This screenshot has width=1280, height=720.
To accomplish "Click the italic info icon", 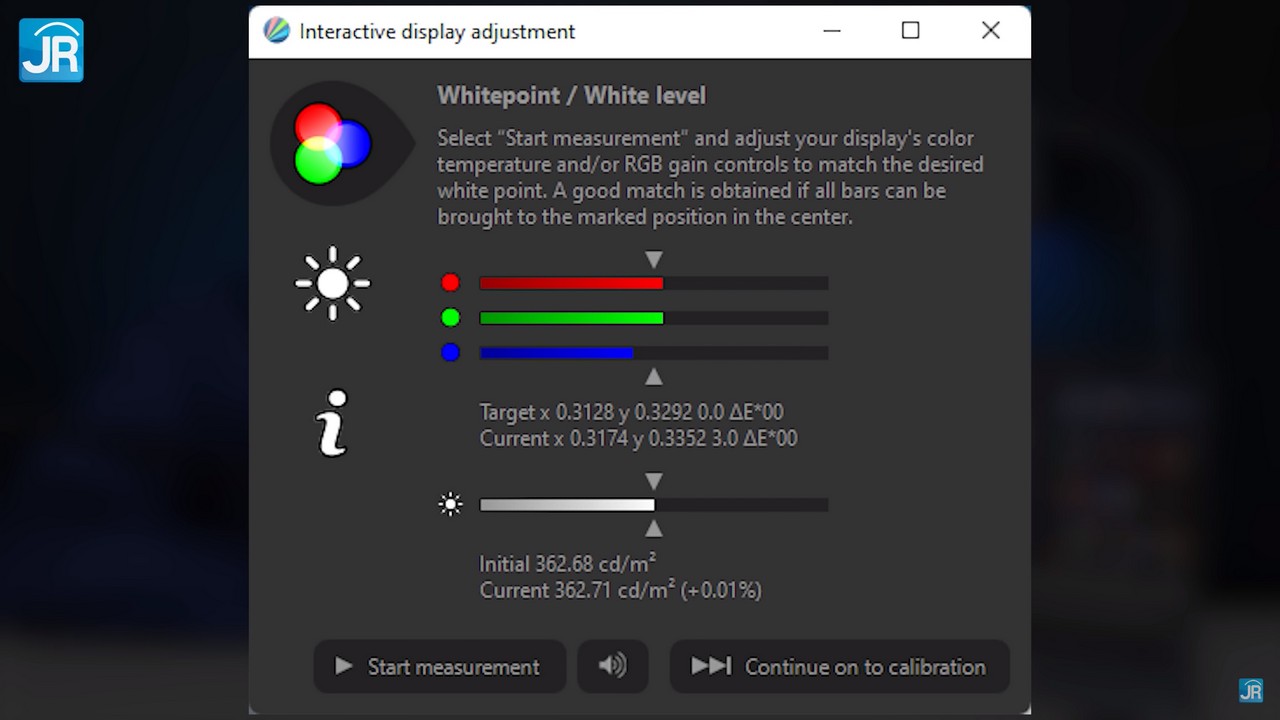I will tap(333, 423).
